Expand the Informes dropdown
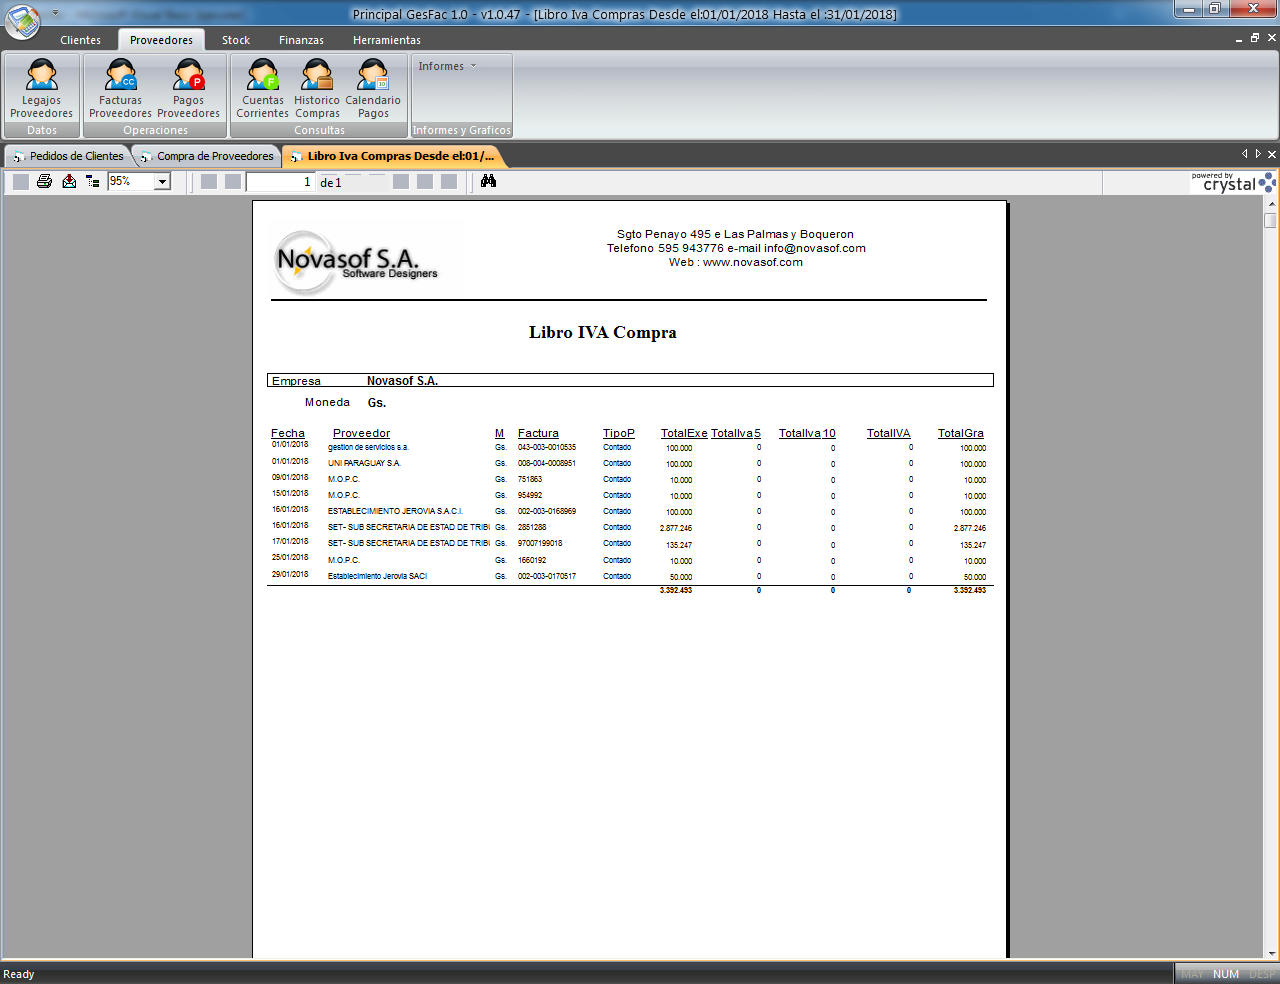 447,66
